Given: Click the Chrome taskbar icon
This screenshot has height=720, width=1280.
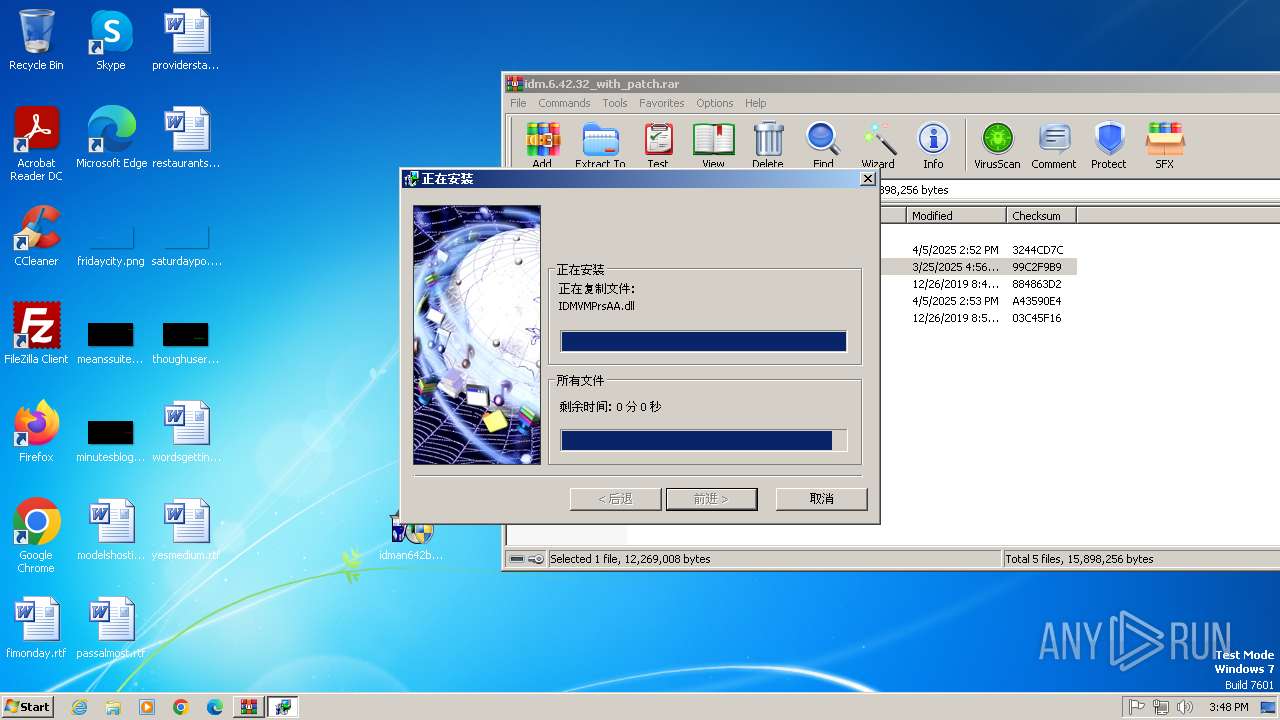Looking at the screenshot, I should pyautogui.click(x=181, y=707).
